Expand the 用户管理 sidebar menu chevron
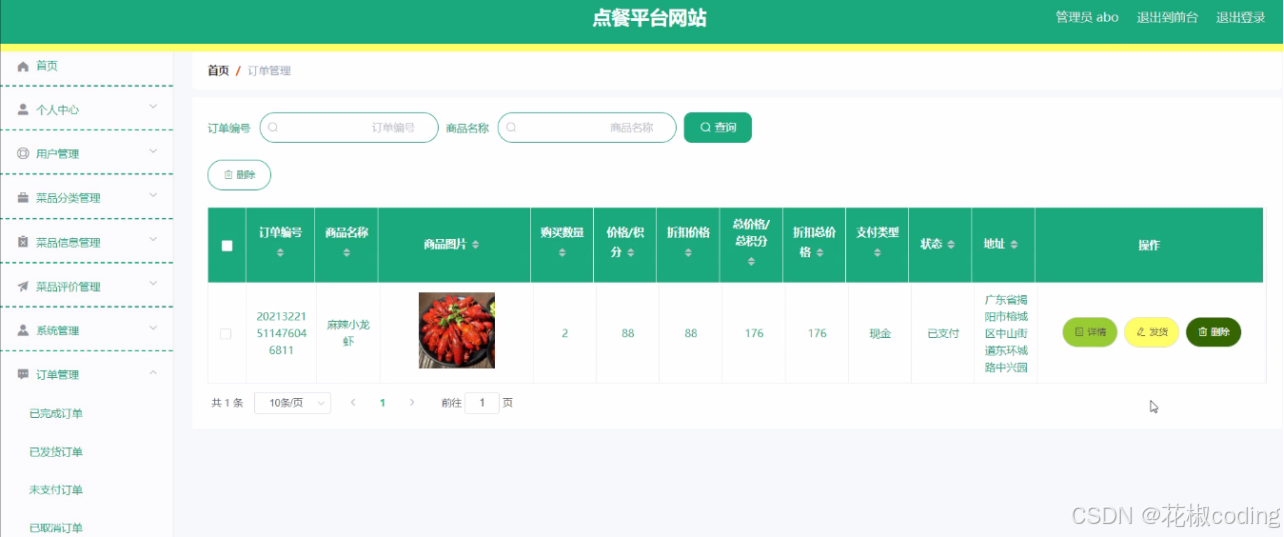The width and height of the screenshot is (1284, 537). (x=153, y=151)
